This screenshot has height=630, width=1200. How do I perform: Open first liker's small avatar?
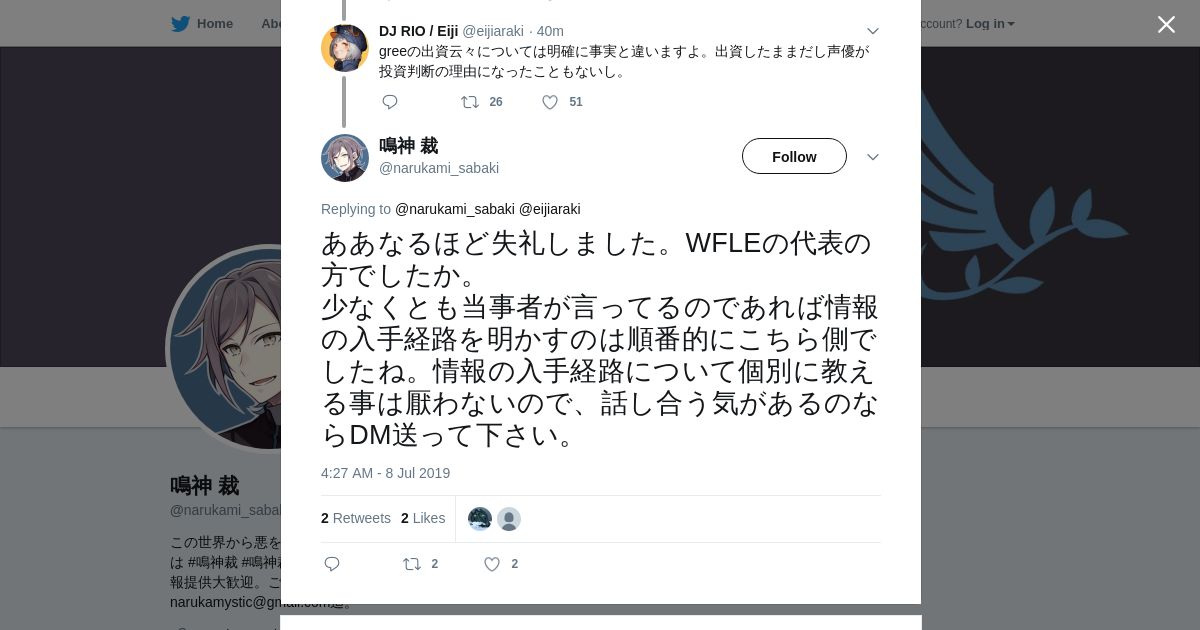(480, 519)
